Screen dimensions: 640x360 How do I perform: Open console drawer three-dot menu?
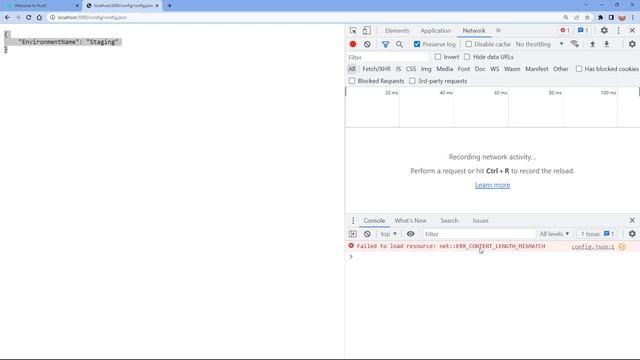click(353, 220)
